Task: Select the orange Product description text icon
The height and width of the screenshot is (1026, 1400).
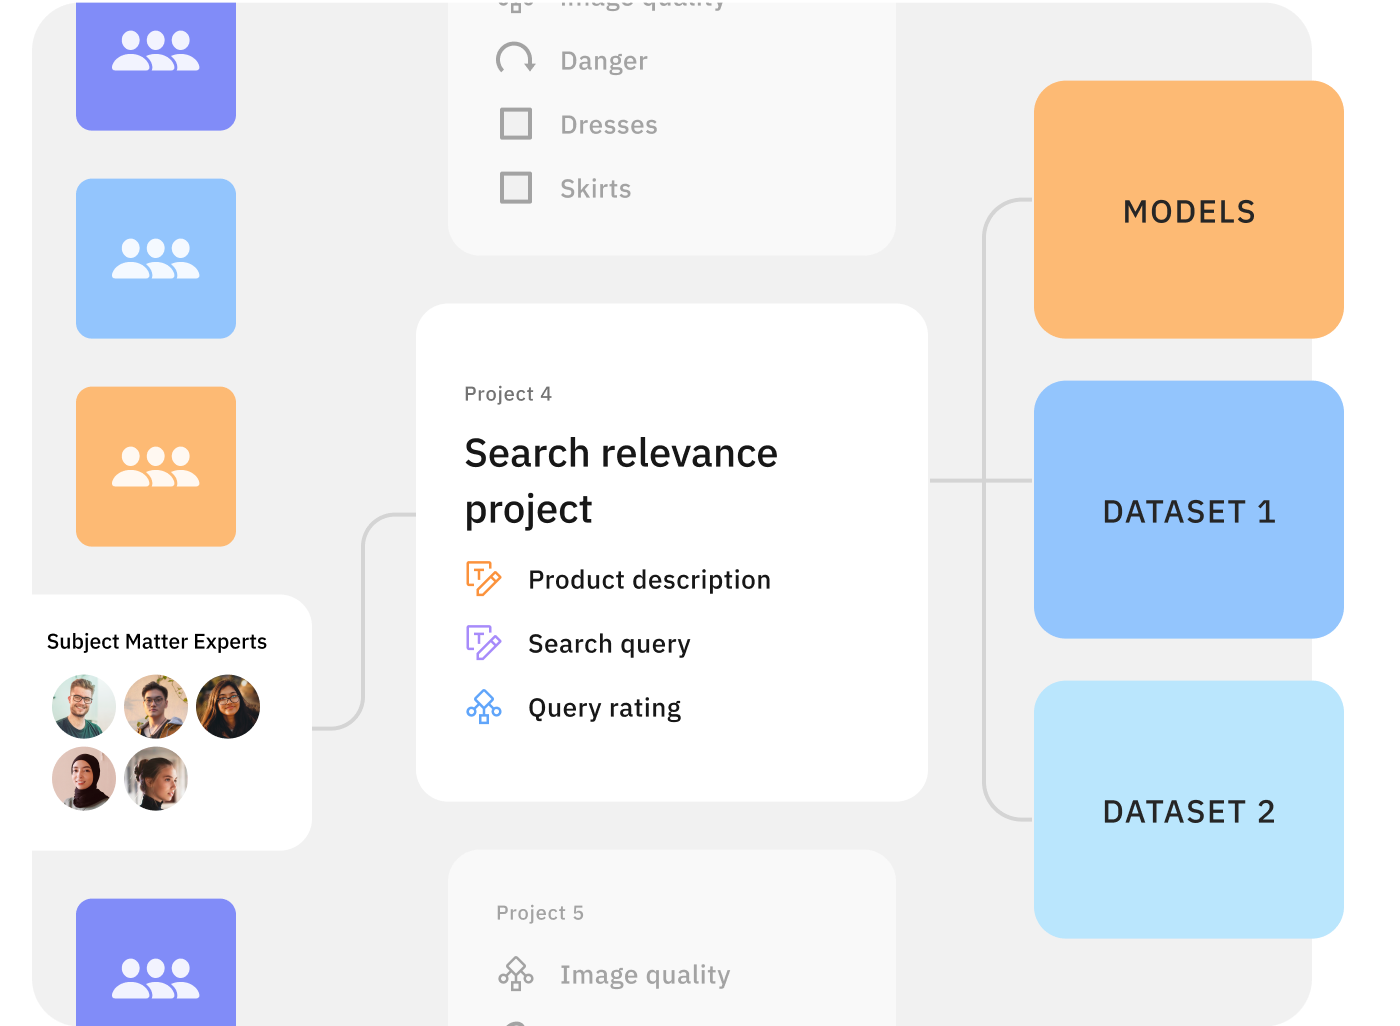Action: (x=484, y=577)
